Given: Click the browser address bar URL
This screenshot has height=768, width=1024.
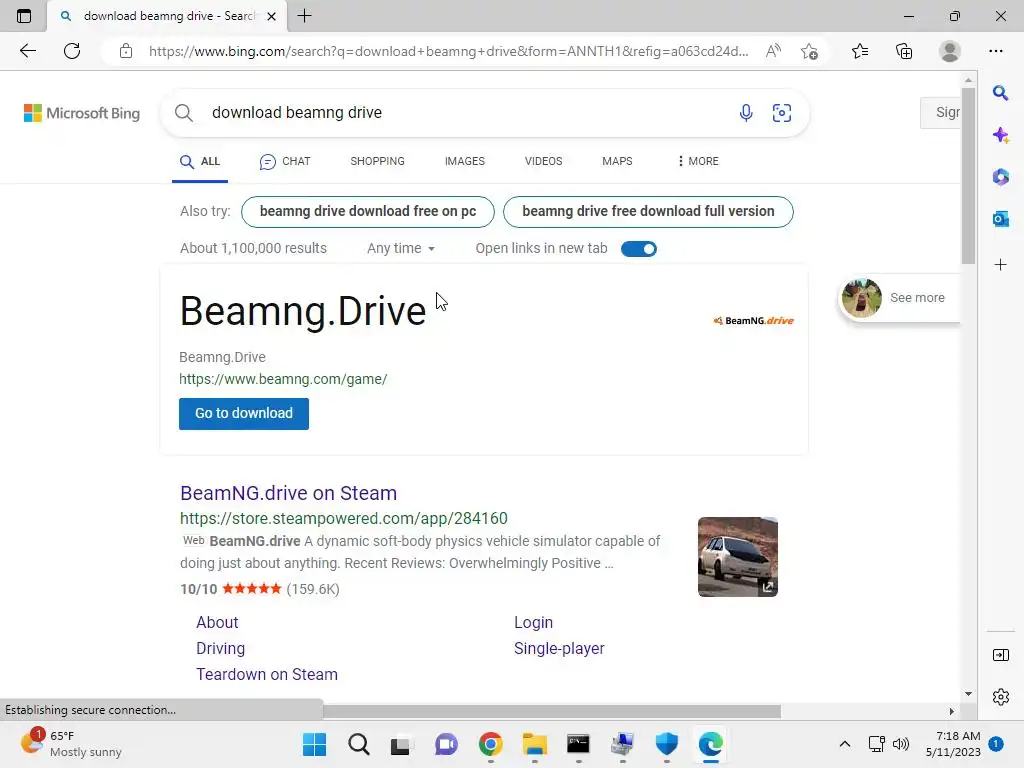Looking at the screenshot, I should tap(448, 51).
